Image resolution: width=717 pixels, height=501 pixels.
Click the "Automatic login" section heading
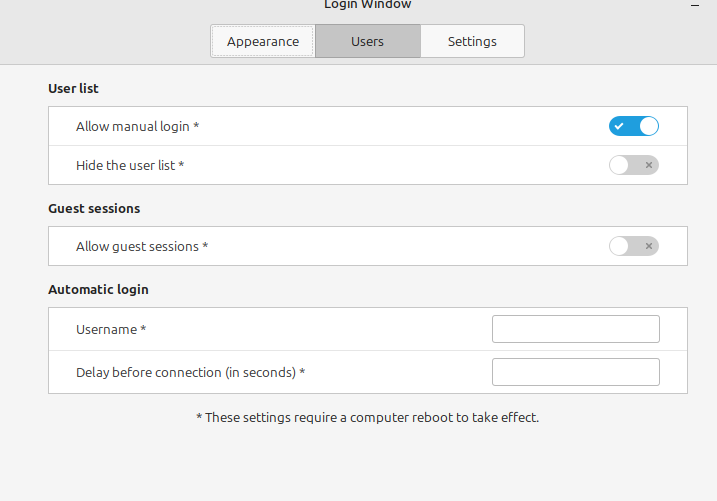pos(98,290)
